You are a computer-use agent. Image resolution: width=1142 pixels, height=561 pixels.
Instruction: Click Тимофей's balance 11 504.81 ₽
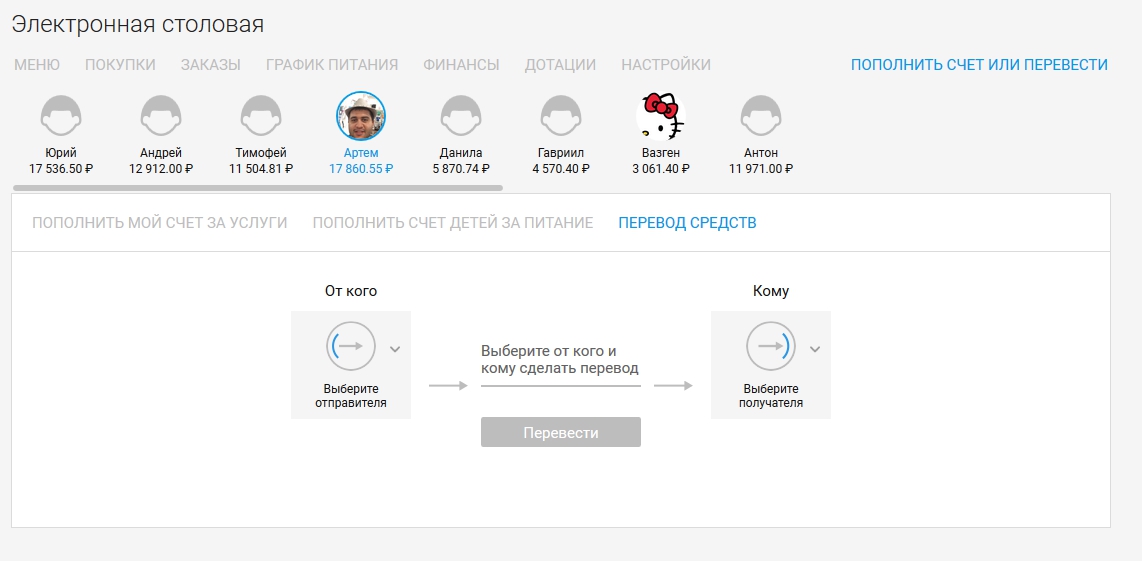(x=261, y=169)
